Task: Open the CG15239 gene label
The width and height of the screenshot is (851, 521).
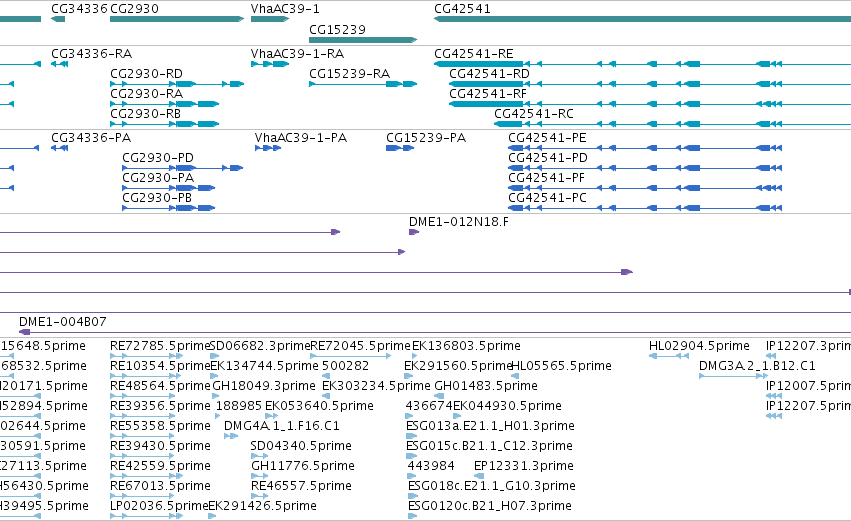Action: [337, 29]
